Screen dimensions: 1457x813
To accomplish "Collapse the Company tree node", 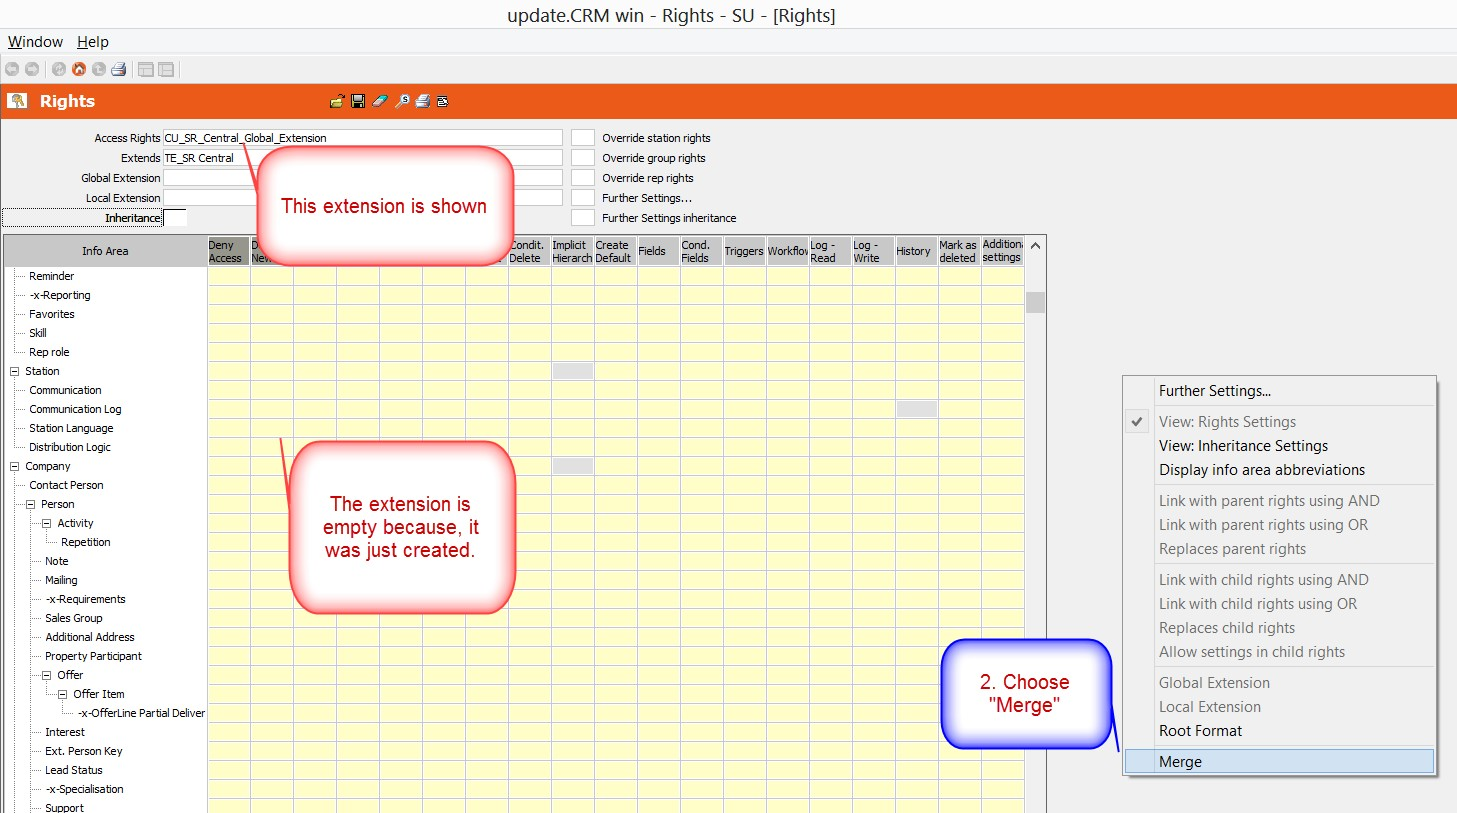I will click(15, 466).
